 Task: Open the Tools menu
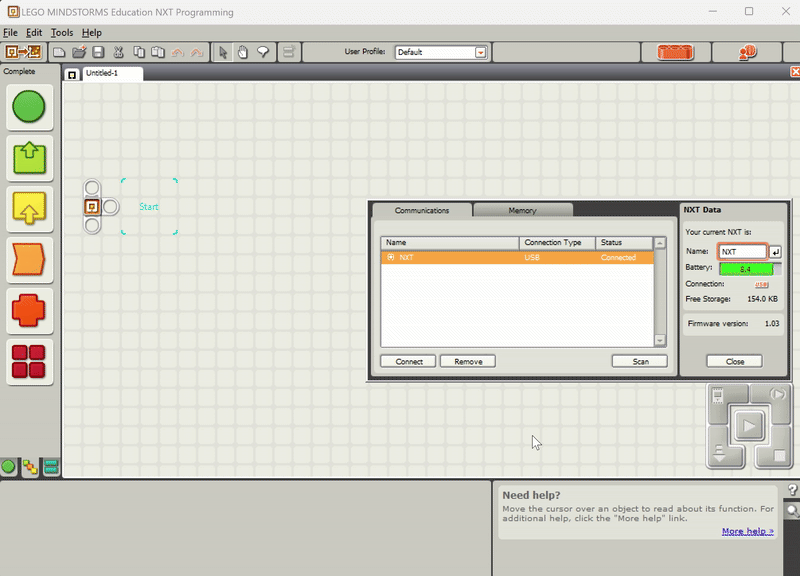(x=62, y=33)
